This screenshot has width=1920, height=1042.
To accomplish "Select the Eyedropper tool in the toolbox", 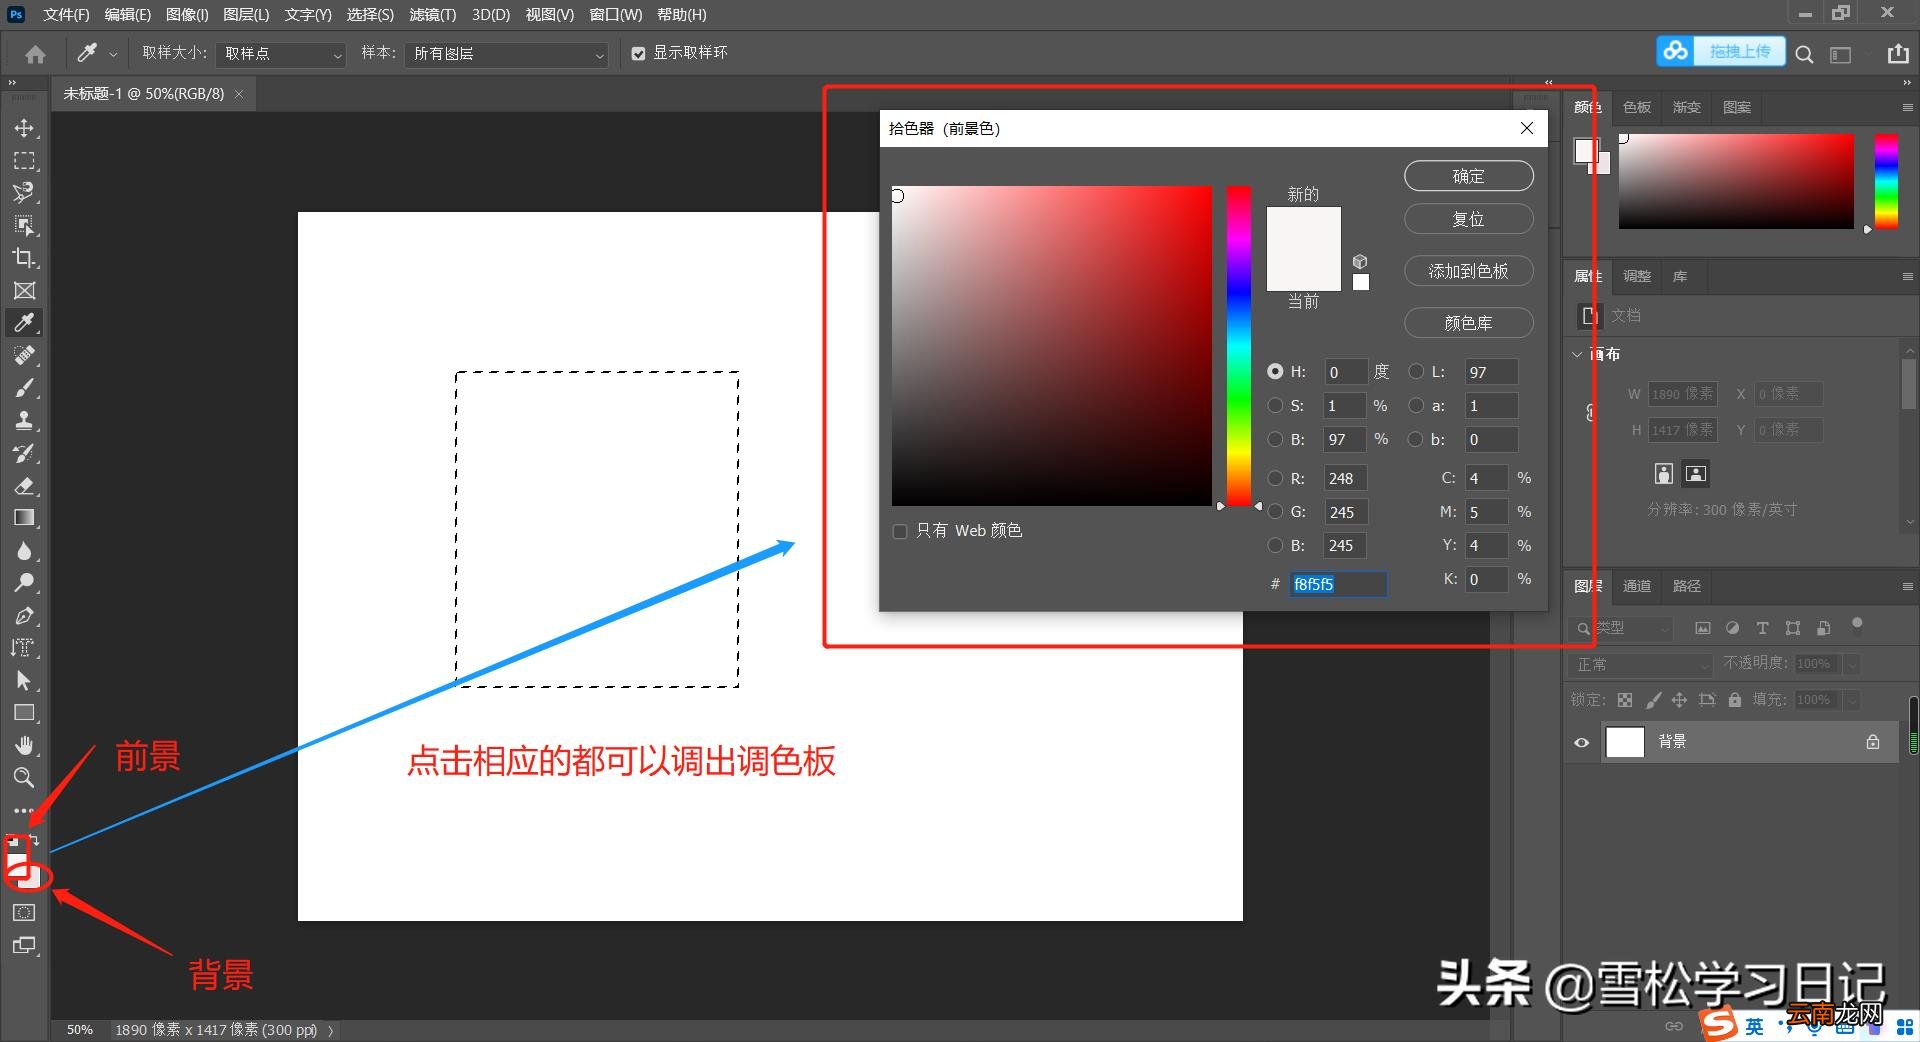I will pos(24,323).
